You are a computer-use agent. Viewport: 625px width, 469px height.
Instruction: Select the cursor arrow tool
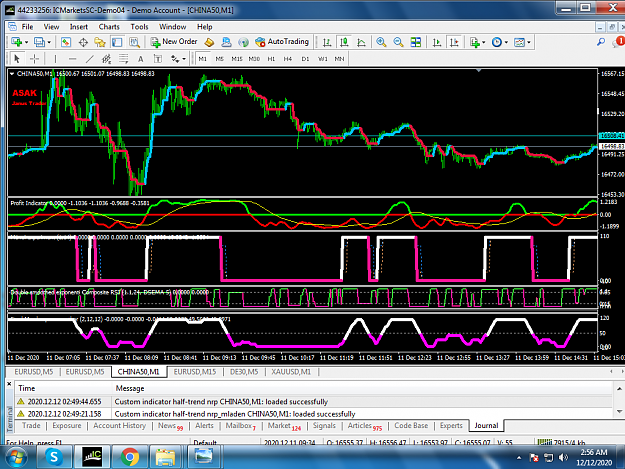tap(17, 59)
